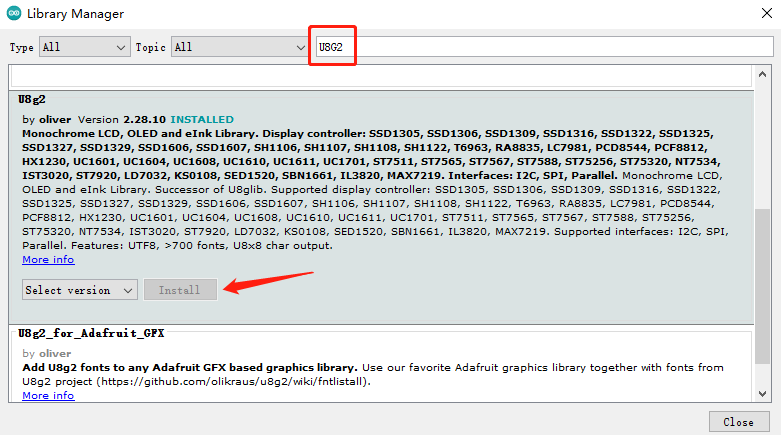This screenshot has height=435, width=781.
Task: Click the vertical scrollbar thumb
Action: point(762,286)
